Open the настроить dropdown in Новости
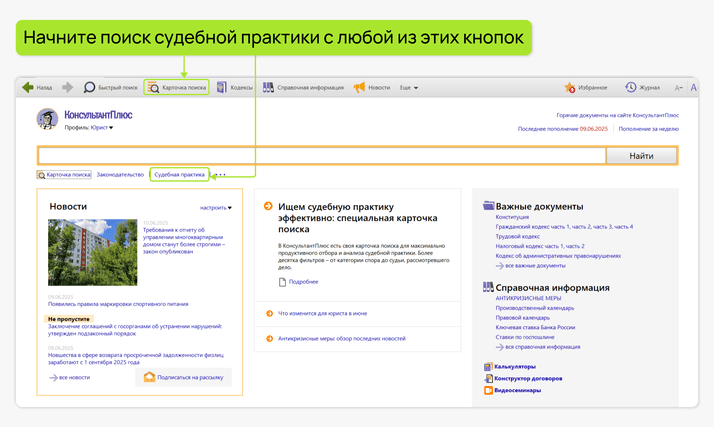714x427 pixels. click(216, 208)
